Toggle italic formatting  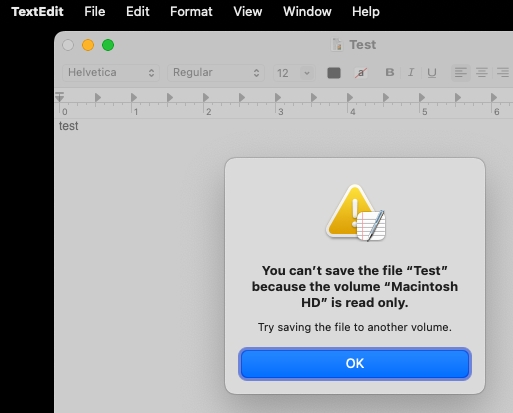point(411,72)
